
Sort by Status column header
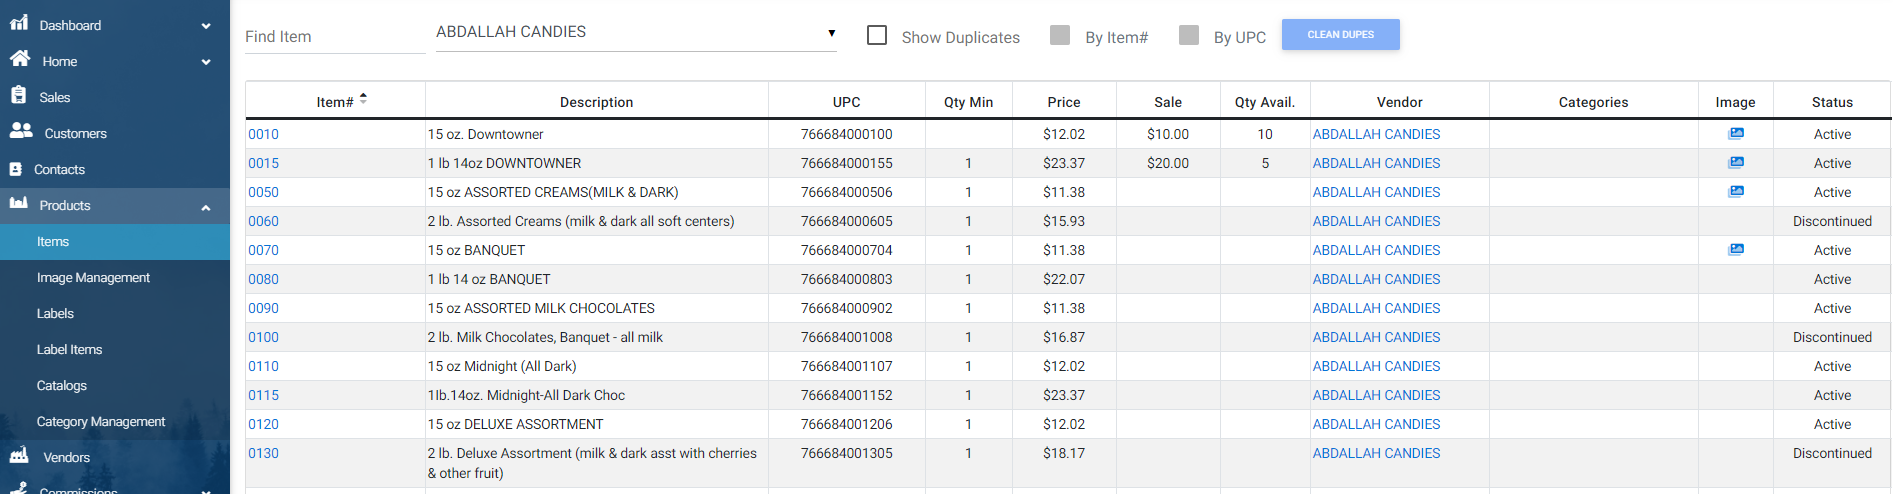click(x=1832, y=102)
